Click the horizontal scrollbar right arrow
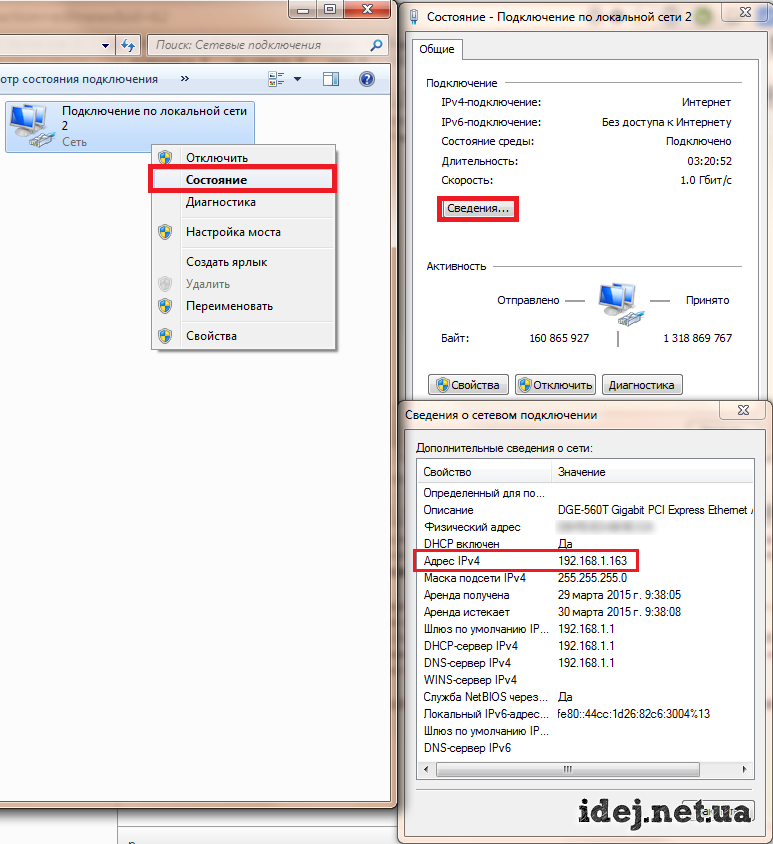 pos(744,769)
